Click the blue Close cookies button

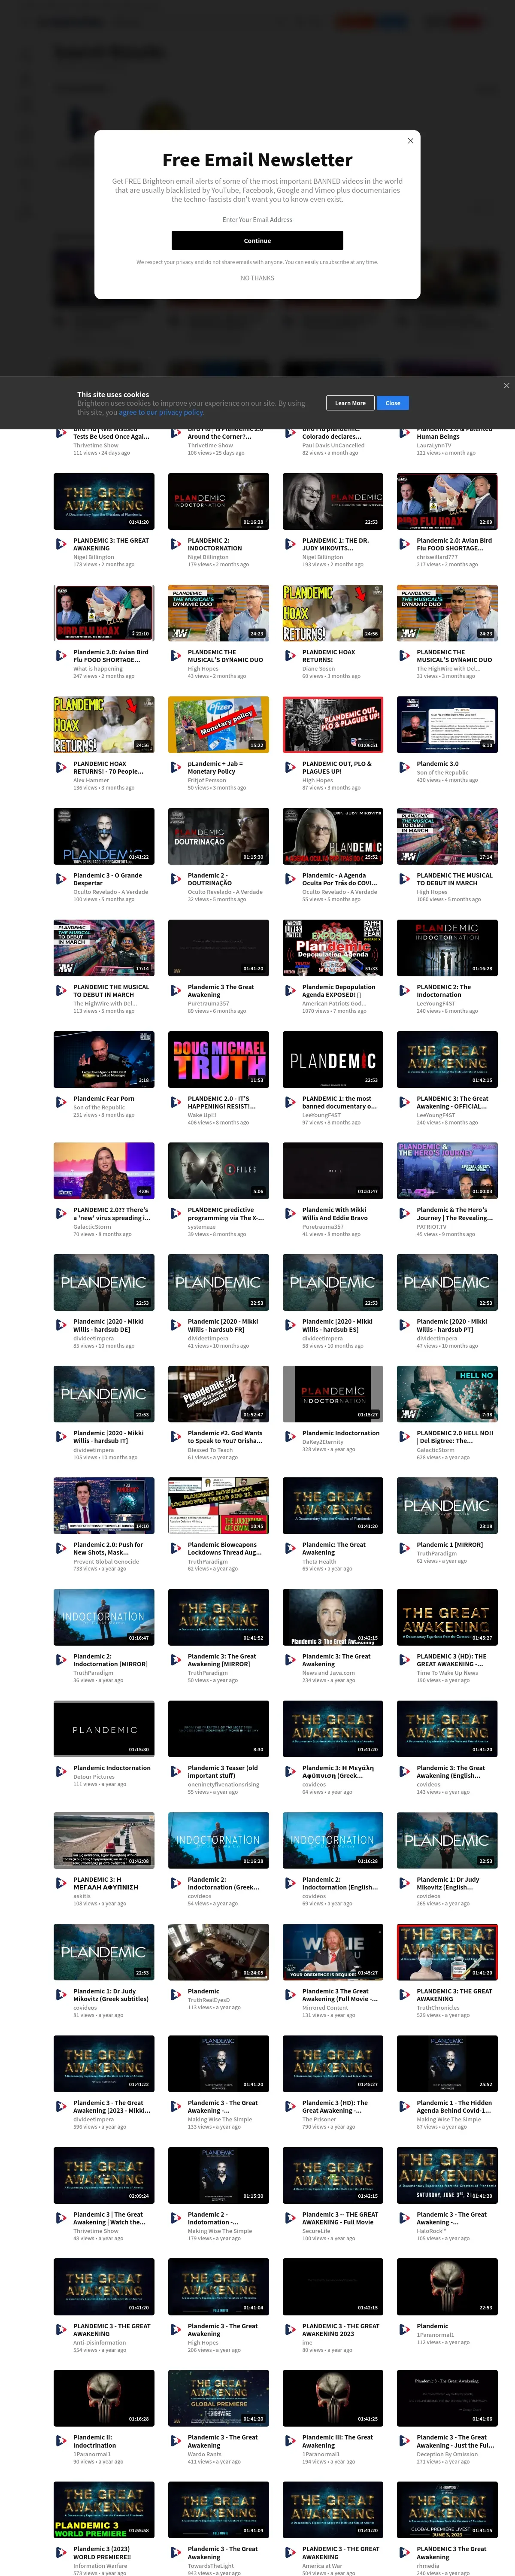tap(393, 403)
